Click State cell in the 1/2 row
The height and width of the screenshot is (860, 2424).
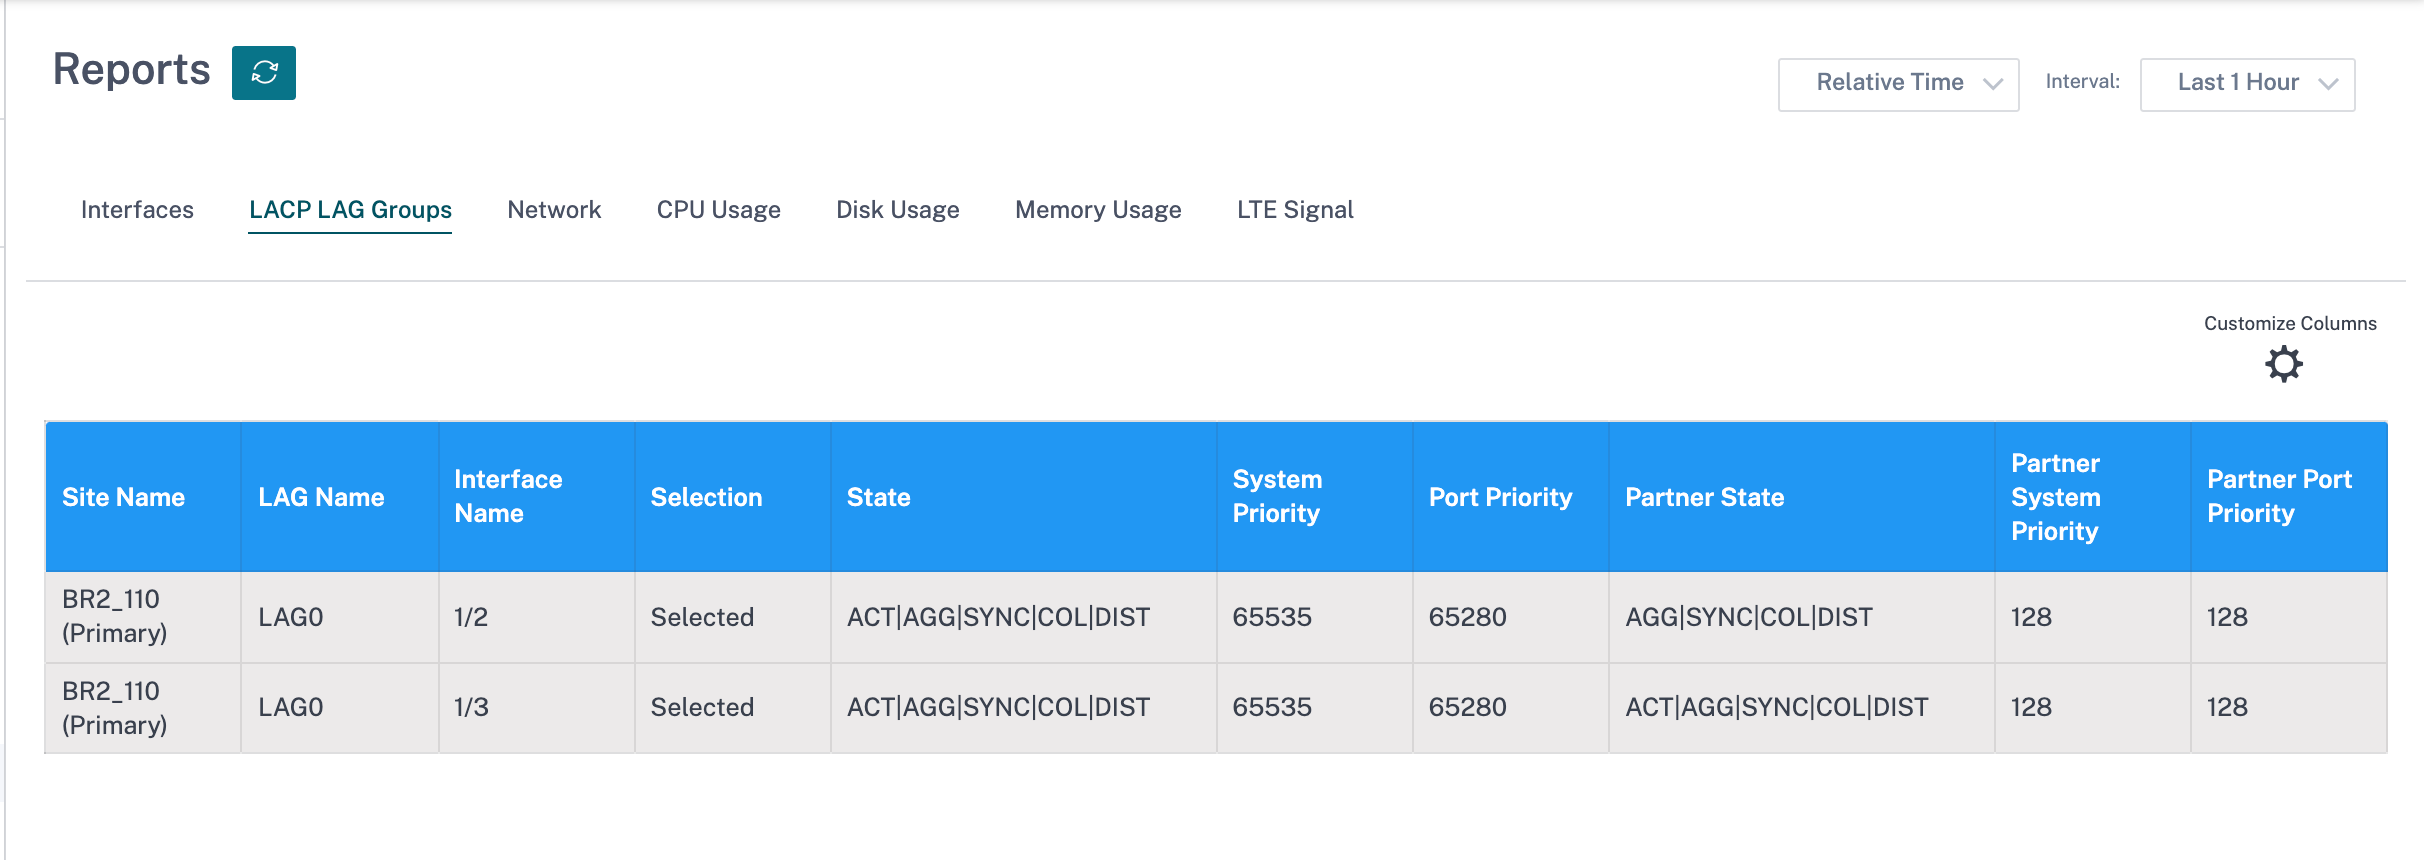(x=1023, y=617)
